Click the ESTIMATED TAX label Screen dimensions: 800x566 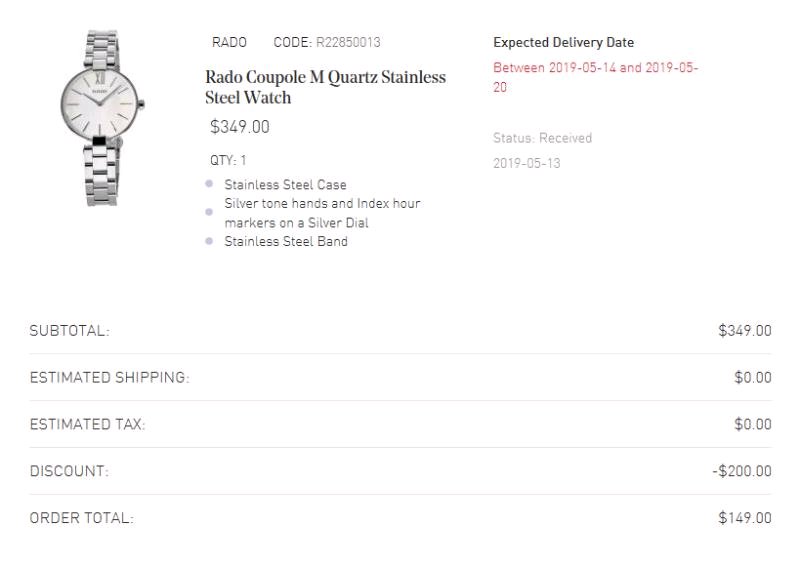point(87,425)
